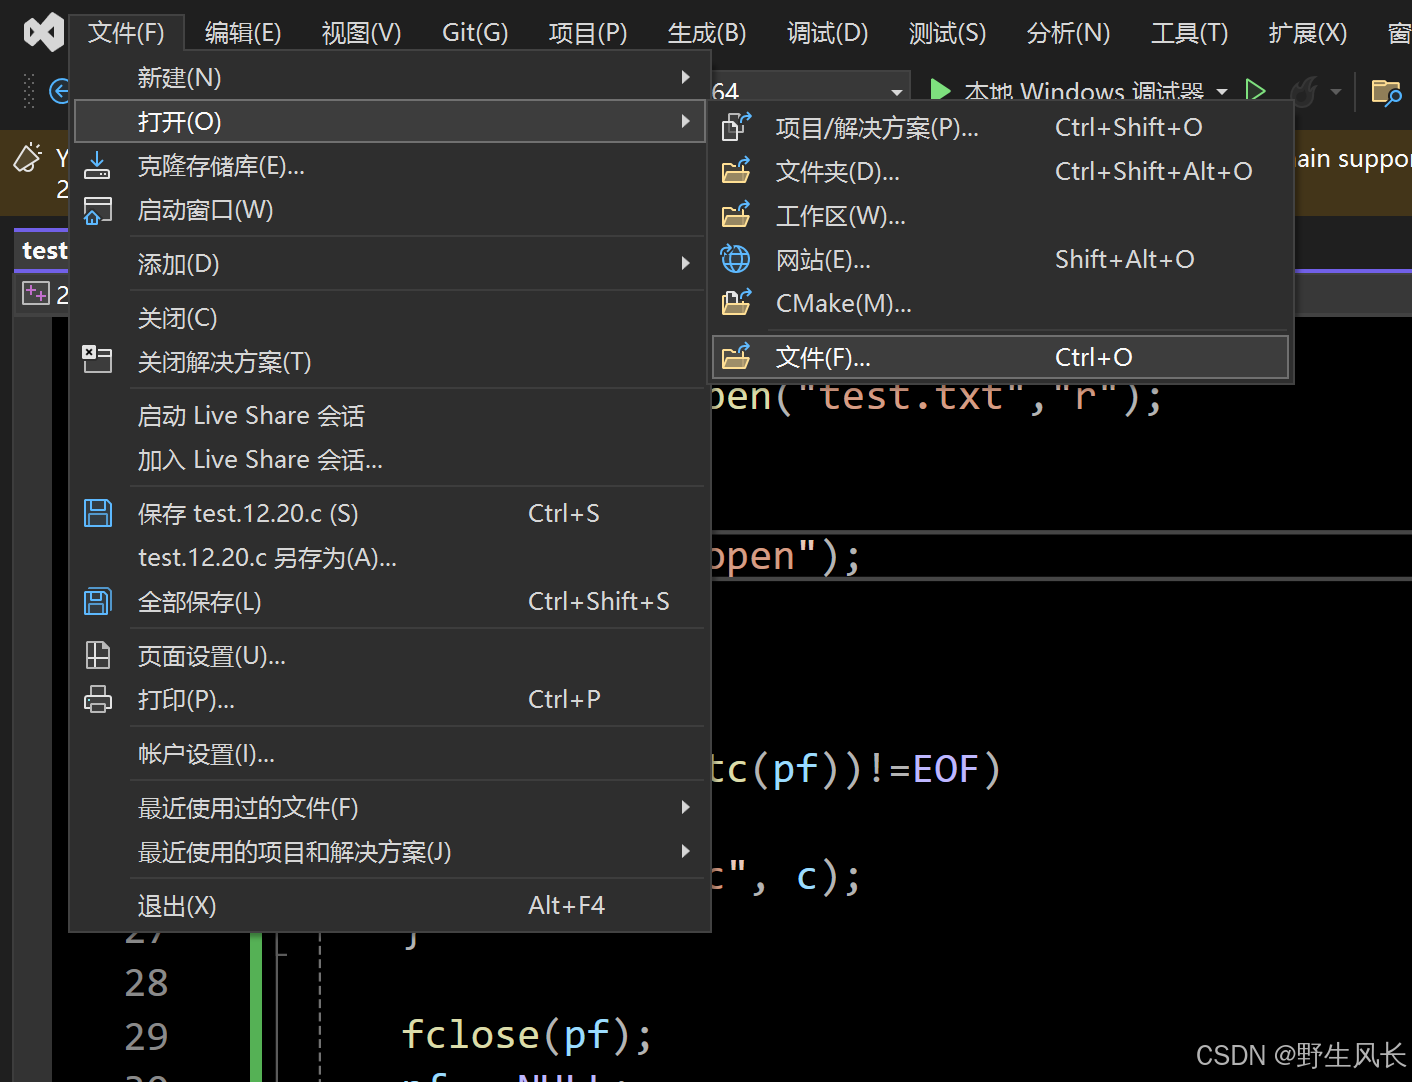Screen dimensions: 1412x1082
Task: Open the 文件(F) menu
Action: click(x=126, y=33)
